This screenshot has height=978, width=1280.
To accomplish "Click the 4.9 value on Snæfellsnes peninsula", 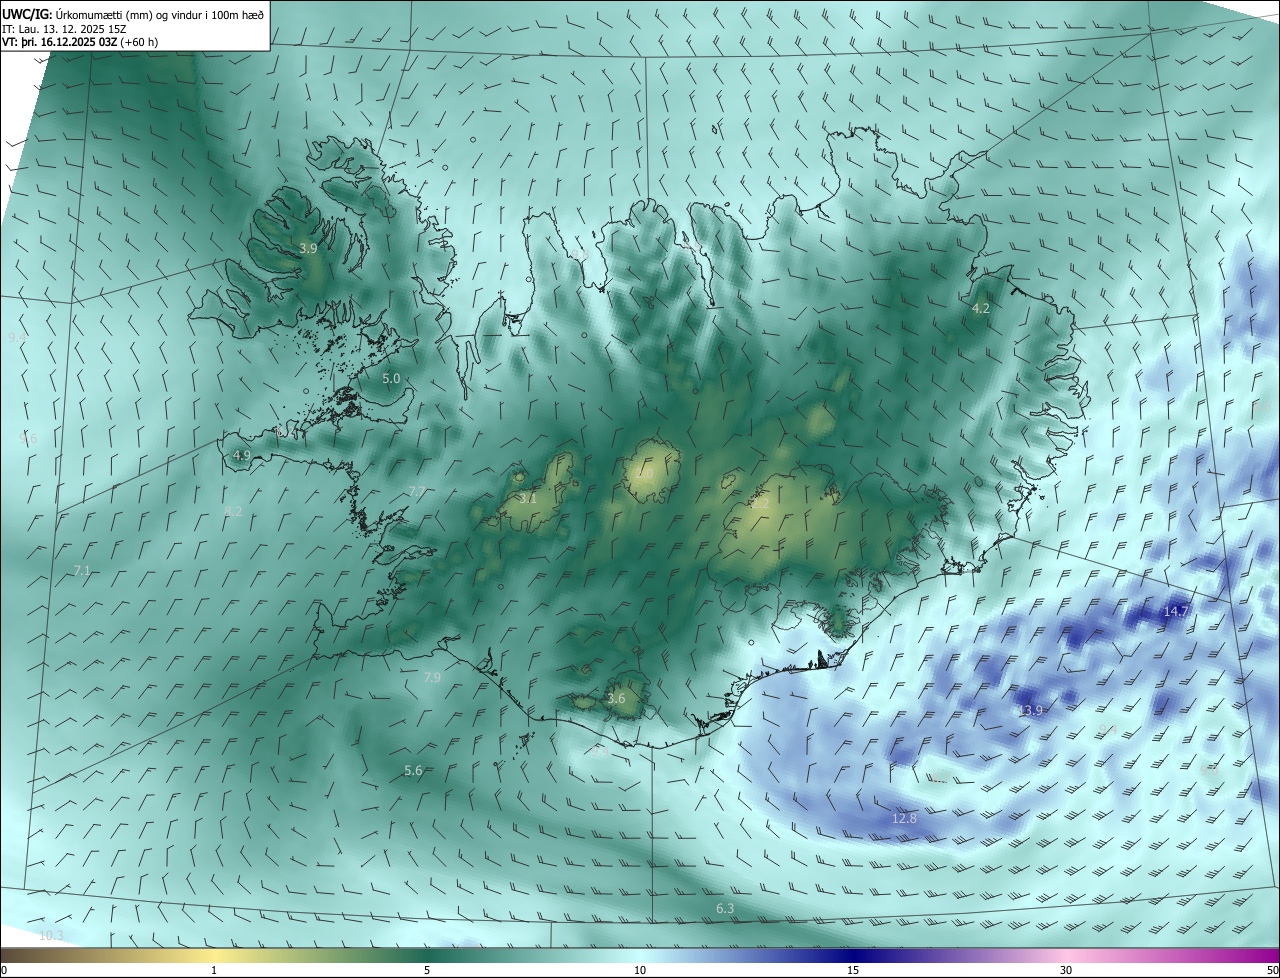I will click(x=241, y=455).
